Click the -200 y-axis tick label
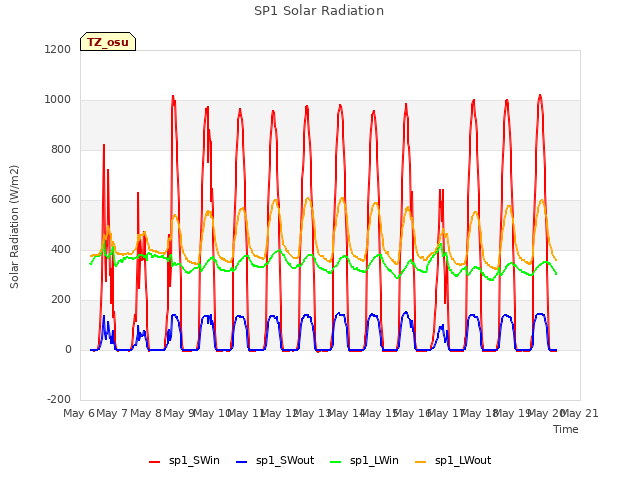 [x=59, y=399]
